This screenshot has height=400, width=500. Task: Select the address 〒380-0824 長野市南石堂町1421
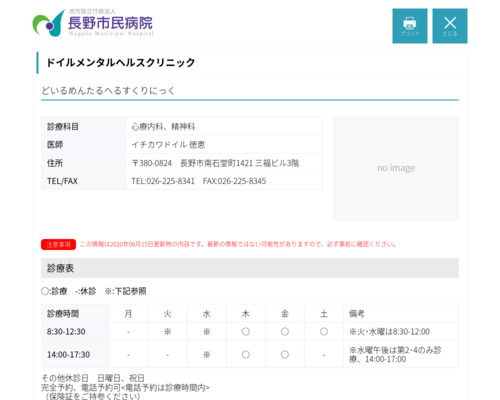(x=192, y=163)
